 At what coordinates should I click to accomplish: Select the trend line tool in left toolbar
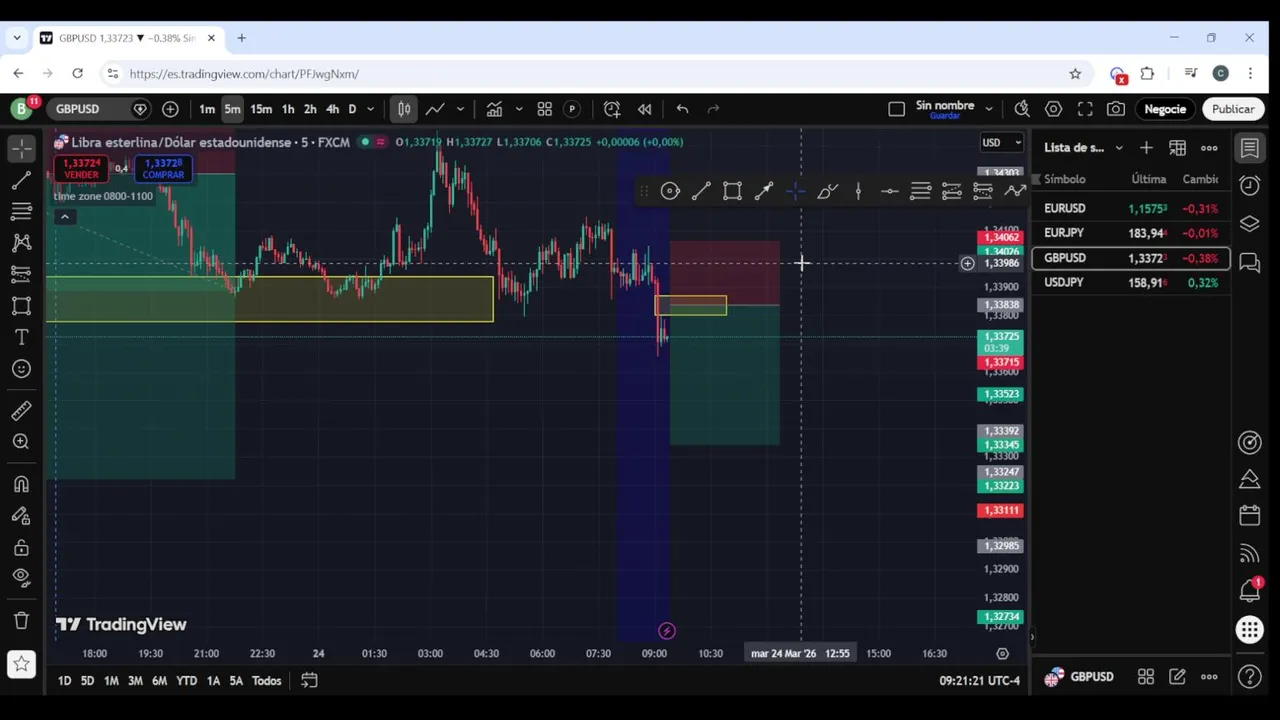21,180
